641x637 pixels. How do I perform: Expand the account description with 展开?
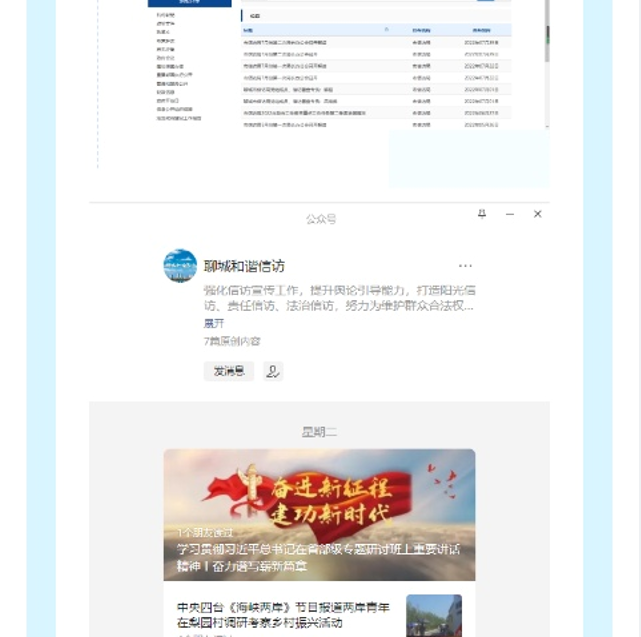coord(214,323)
